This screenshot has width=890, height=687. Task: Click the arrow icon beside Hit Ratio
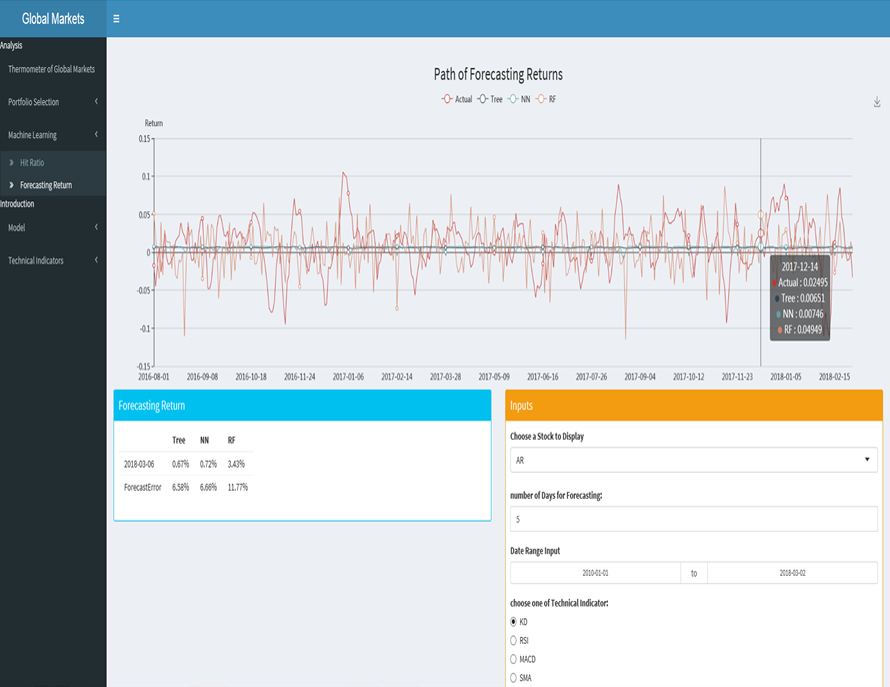[x=11, y=162]
